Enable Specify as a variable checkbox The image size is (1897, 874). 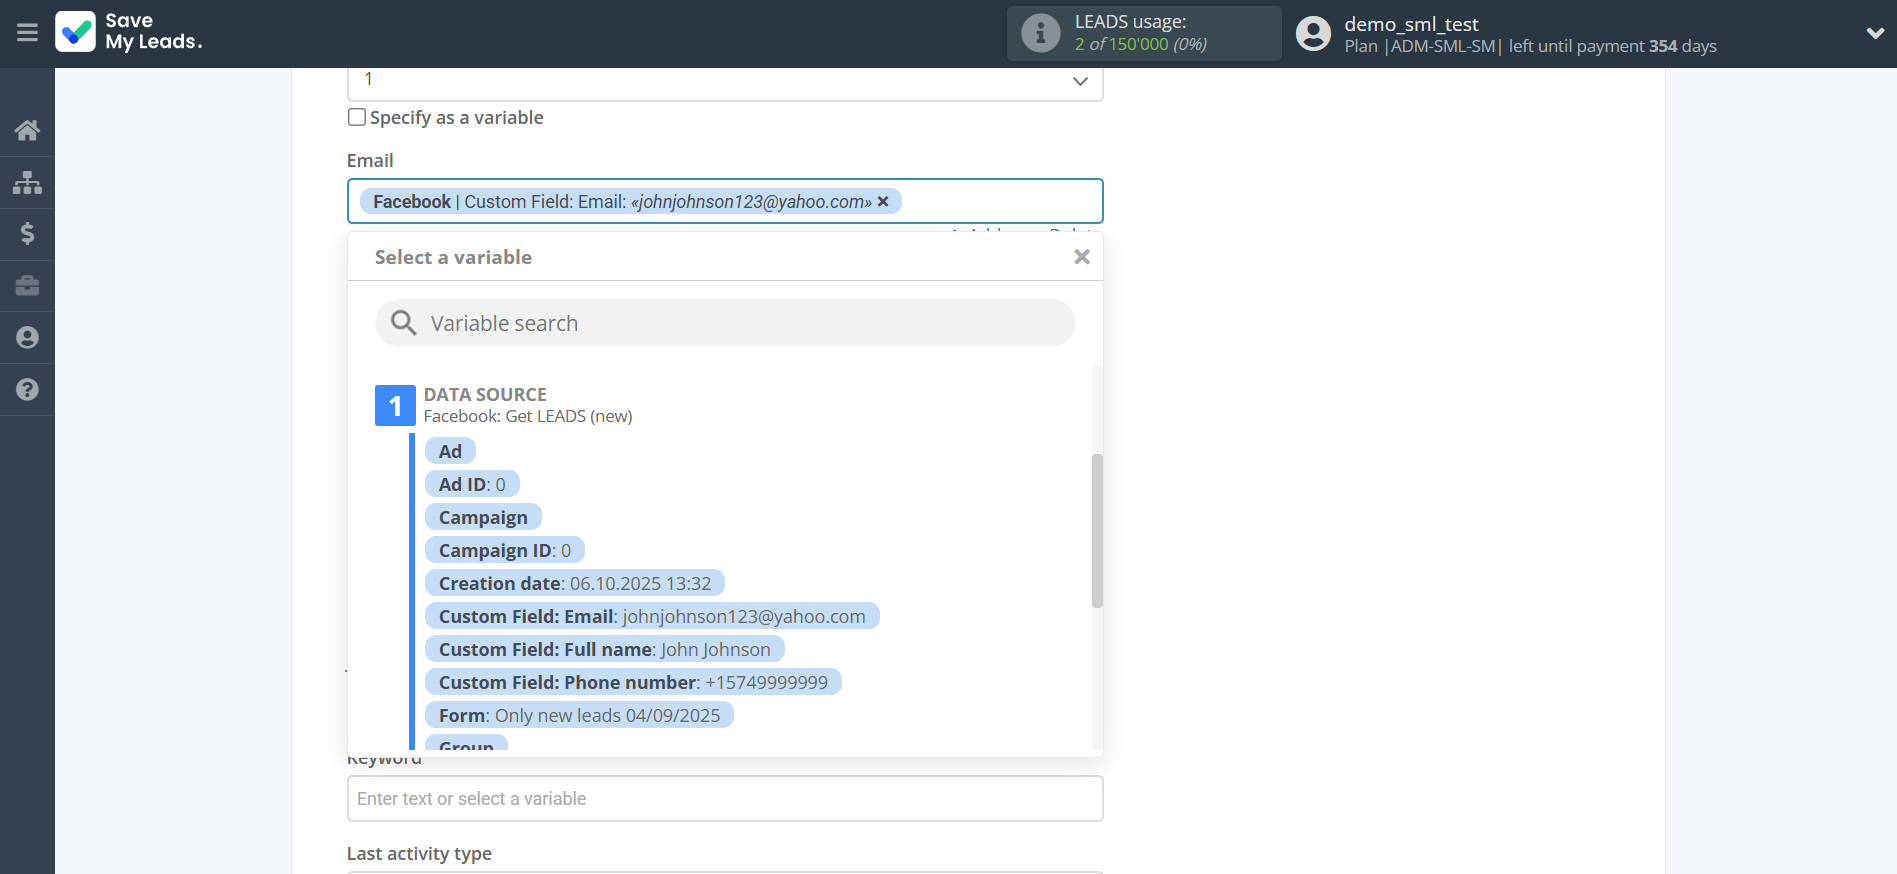tap(357, 117)
